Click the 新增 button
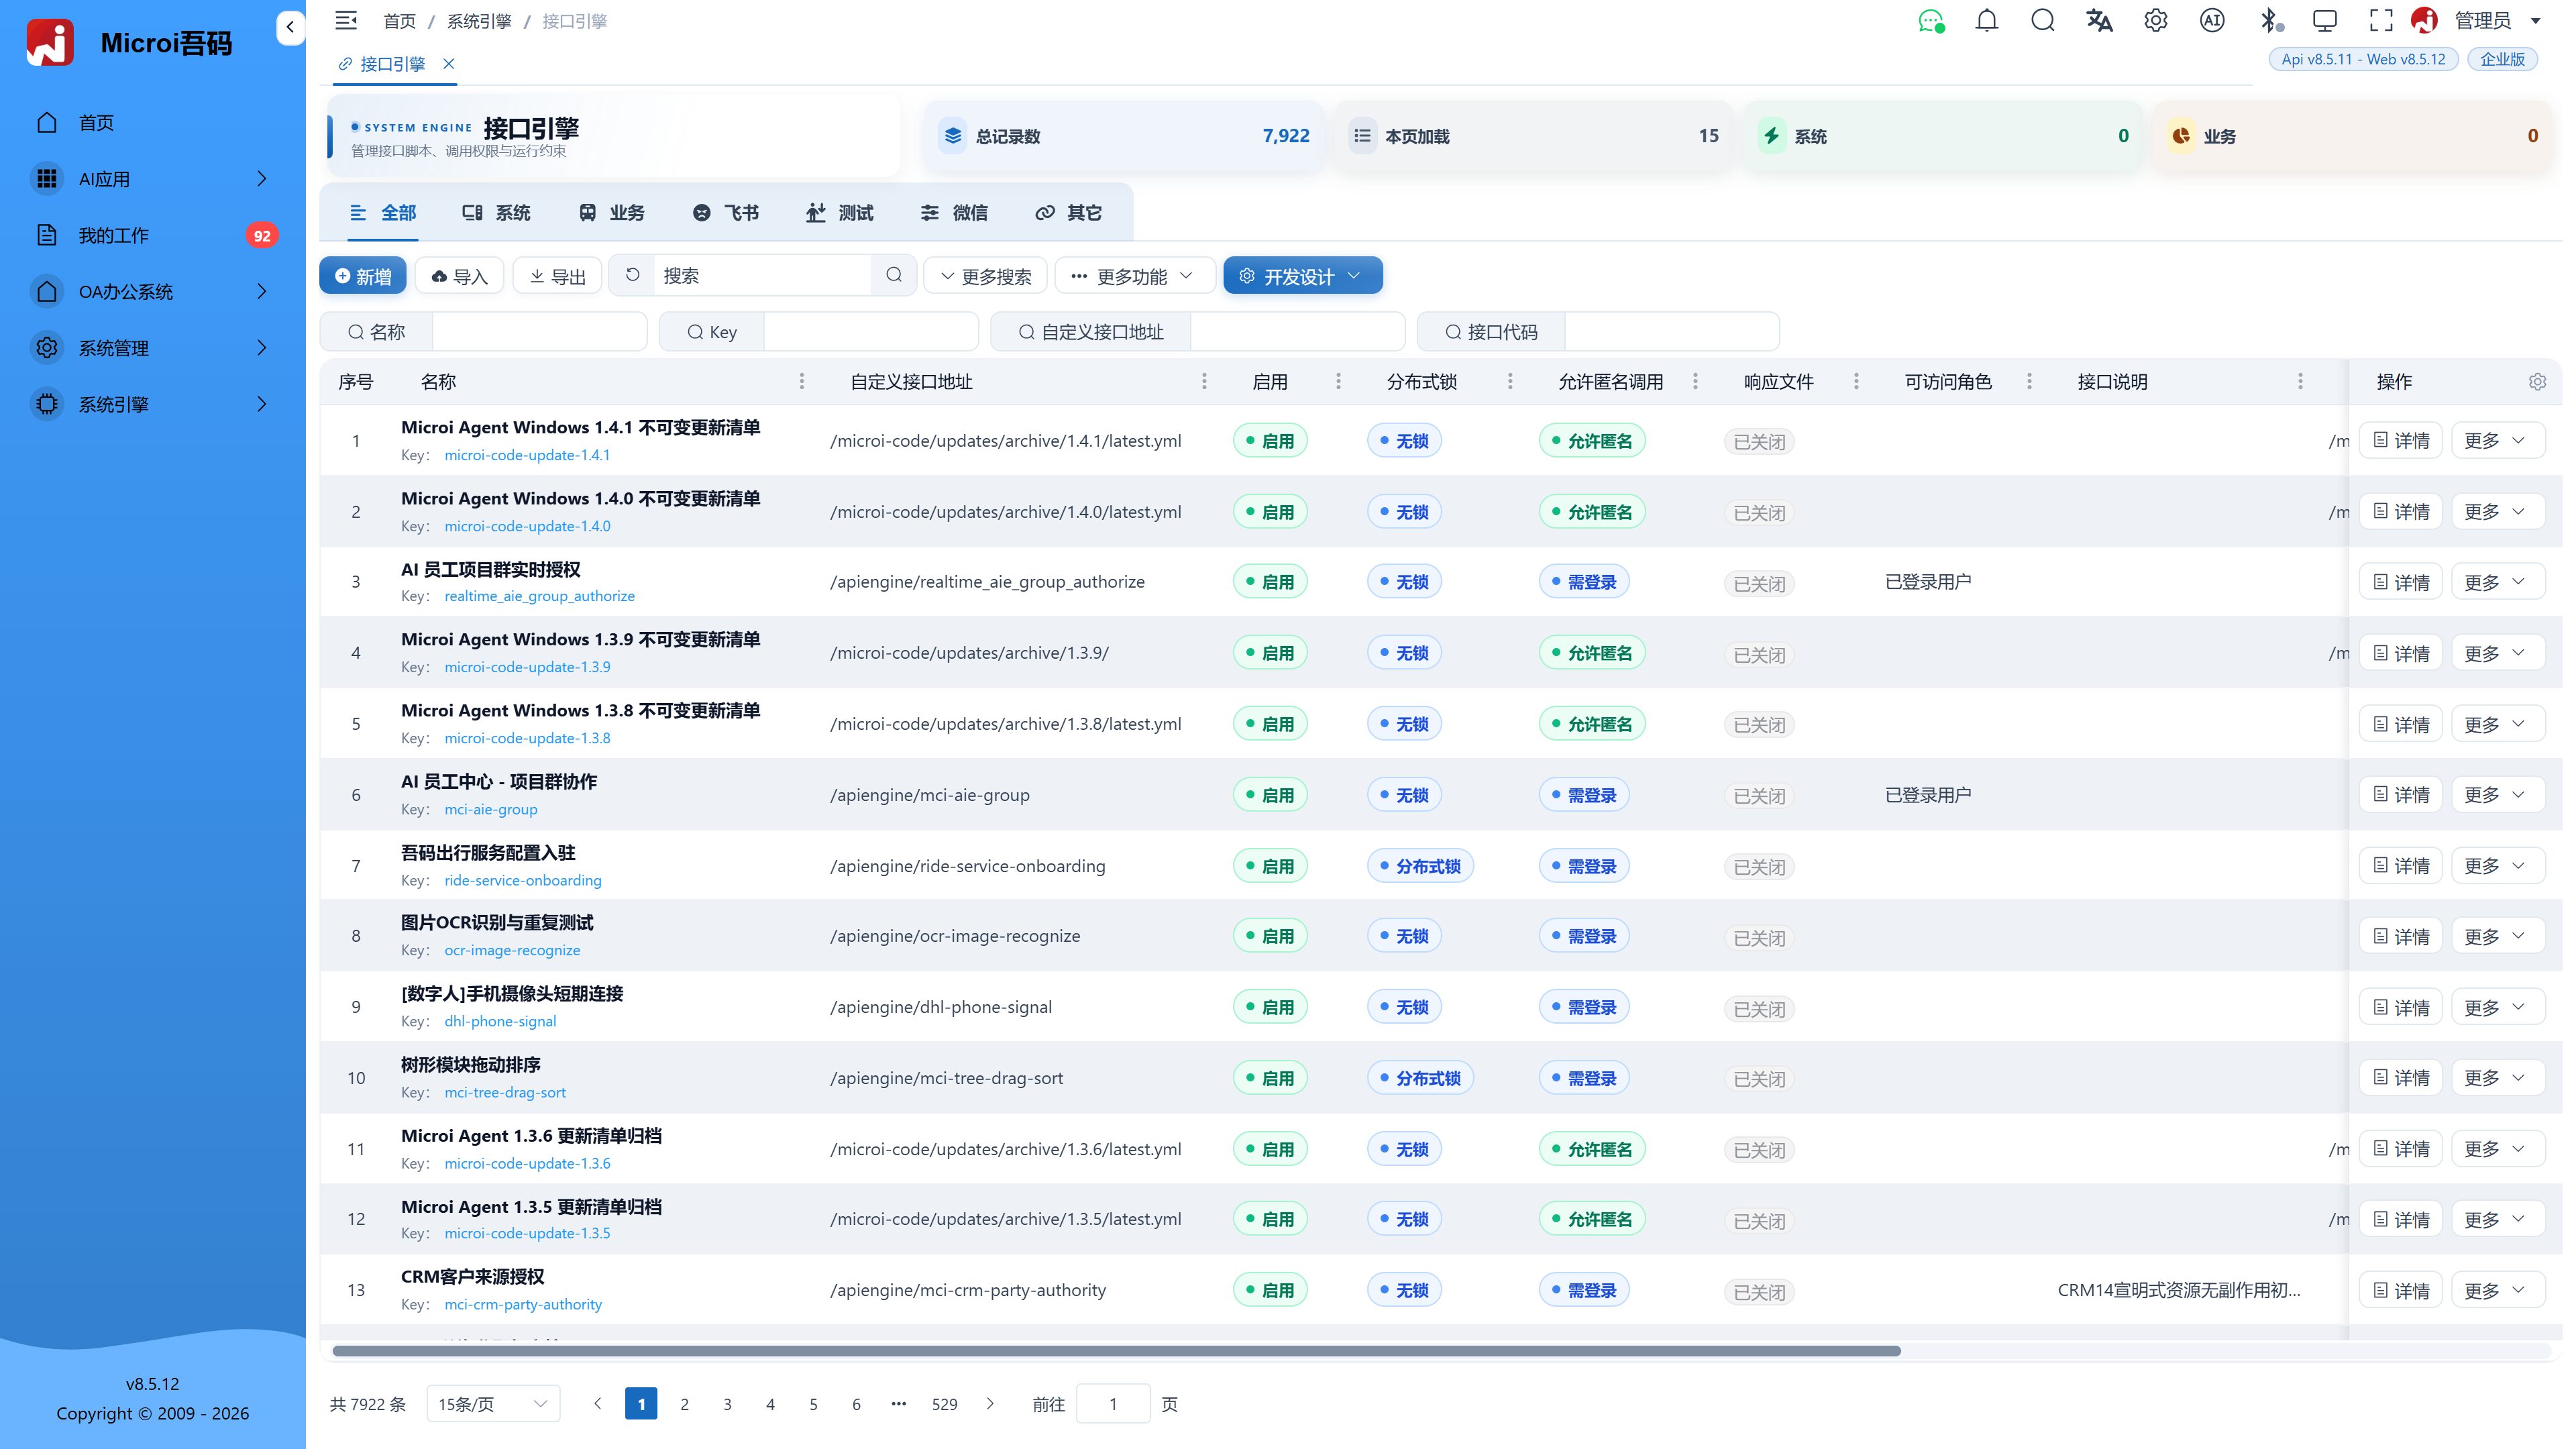2576x1449 pixels. point(363,276)
